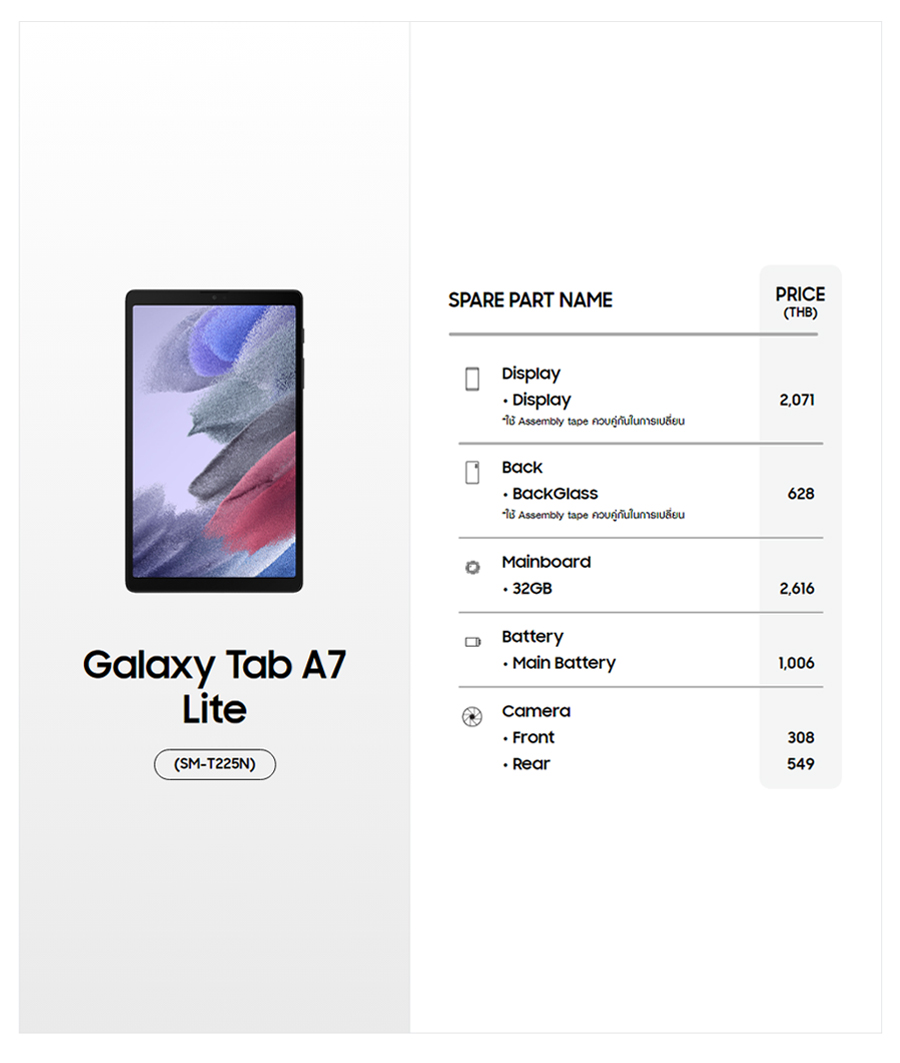Click the Main Battery entry
This screenshot has width=900, height=1063.
(563, 663)
